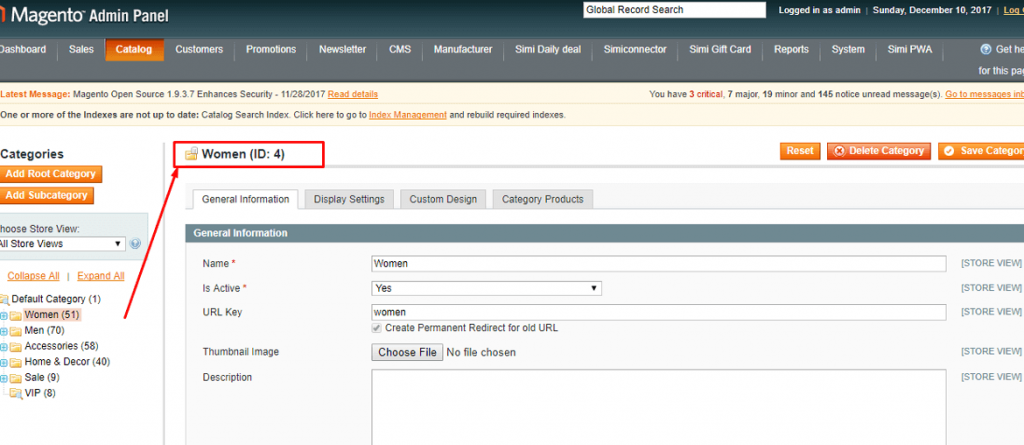Select Men (70) in the category tree
The width and height of the screenshot is (1024, 445).
coord(44,331)
